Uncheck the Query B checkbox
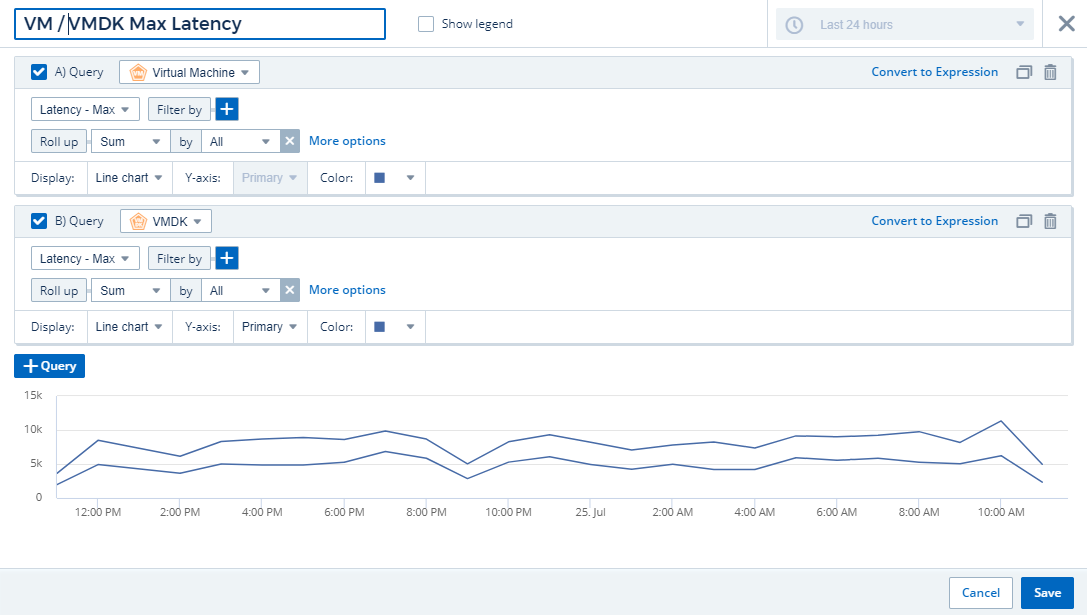 coord(39,221)
